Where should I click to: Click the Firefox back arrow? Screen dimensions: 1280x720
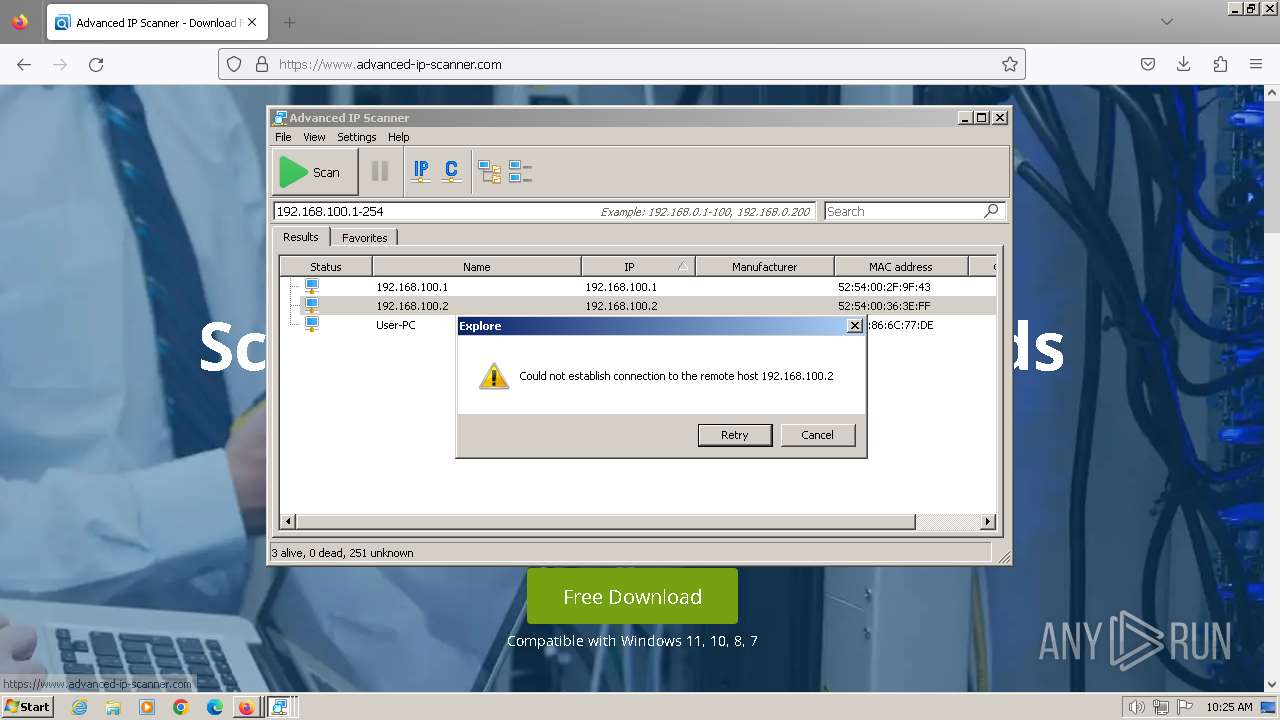pos(24,64)
